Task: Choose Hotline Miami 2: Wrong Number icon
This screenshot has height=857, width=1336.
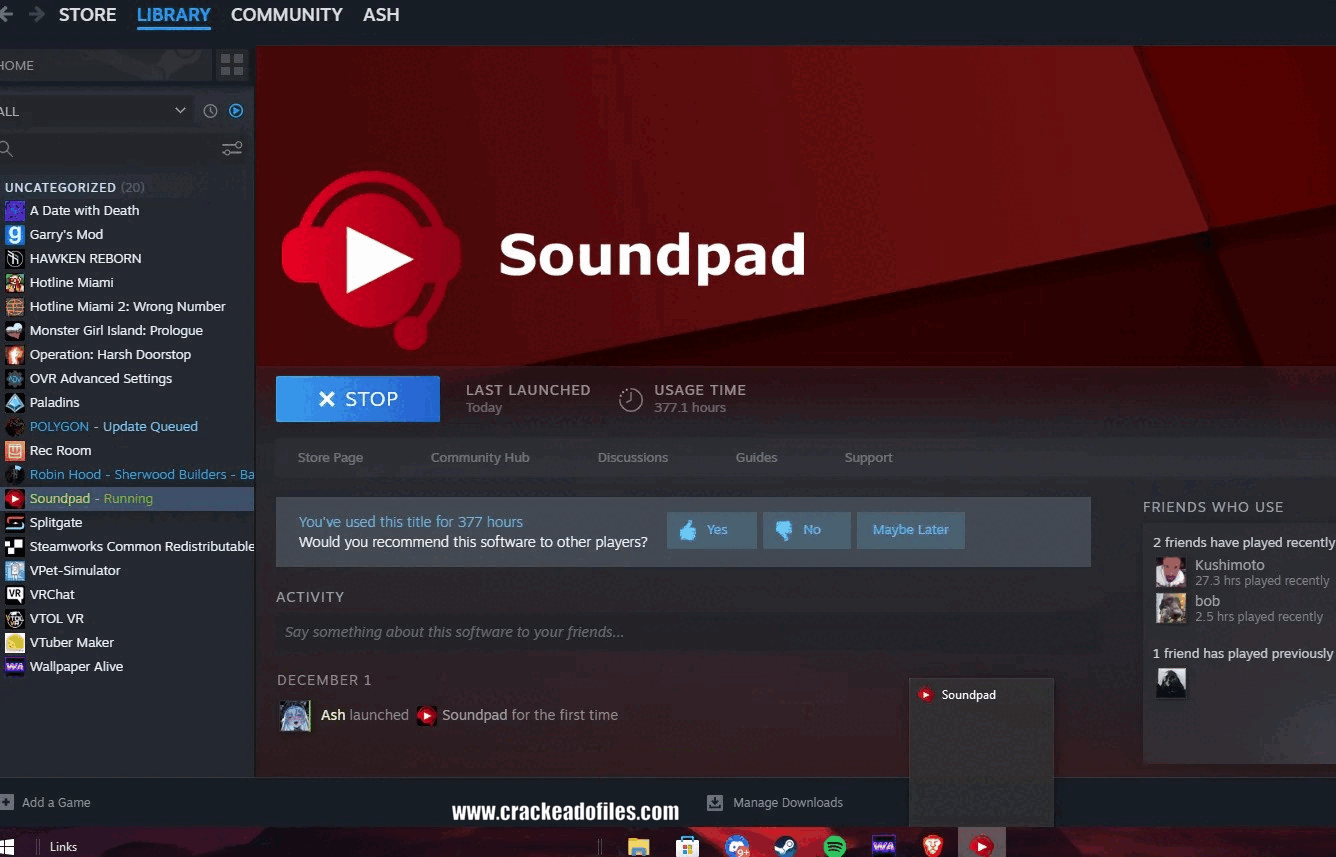Action: (14, 307)
